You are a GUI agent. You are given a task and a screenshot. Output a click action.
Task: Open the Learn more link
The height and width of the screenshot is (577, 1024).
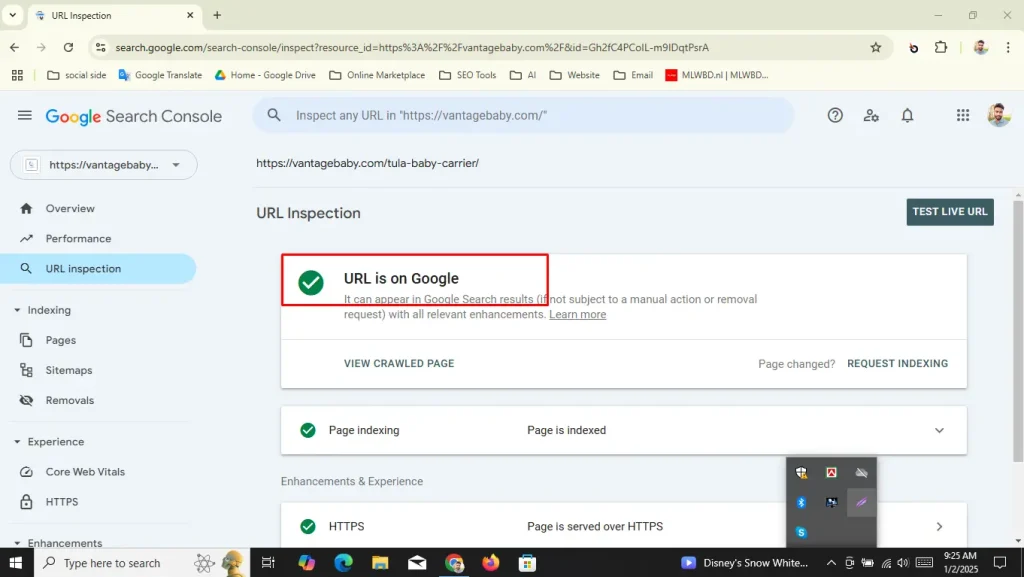pyautogui.click(x=577, y=315)
